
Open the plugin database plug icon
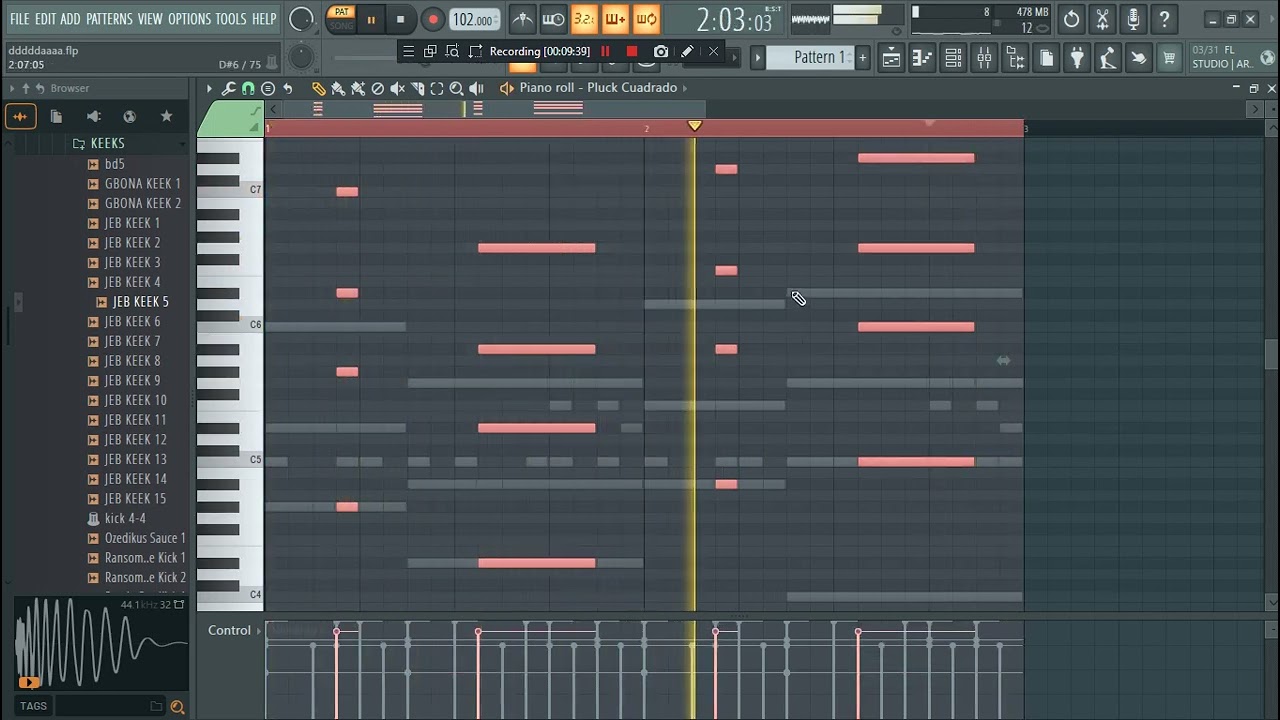(1077, 58)
